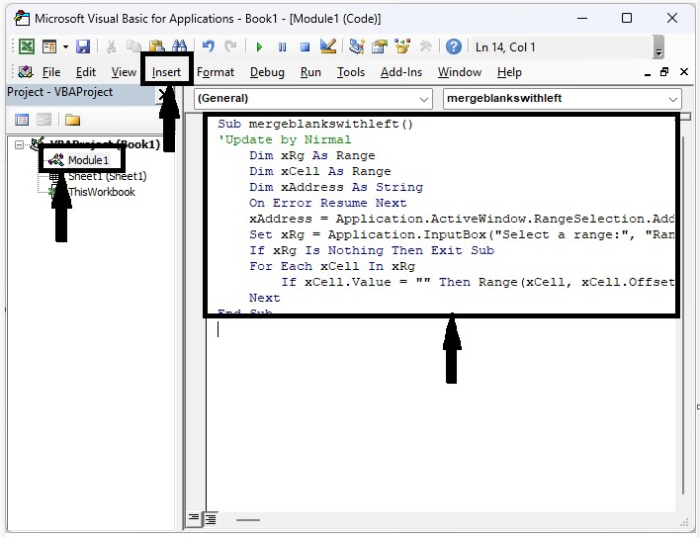Click the Insert UserForm toolbar icon
This screenshot has width=700, height=538.
[x=49, y=46]
